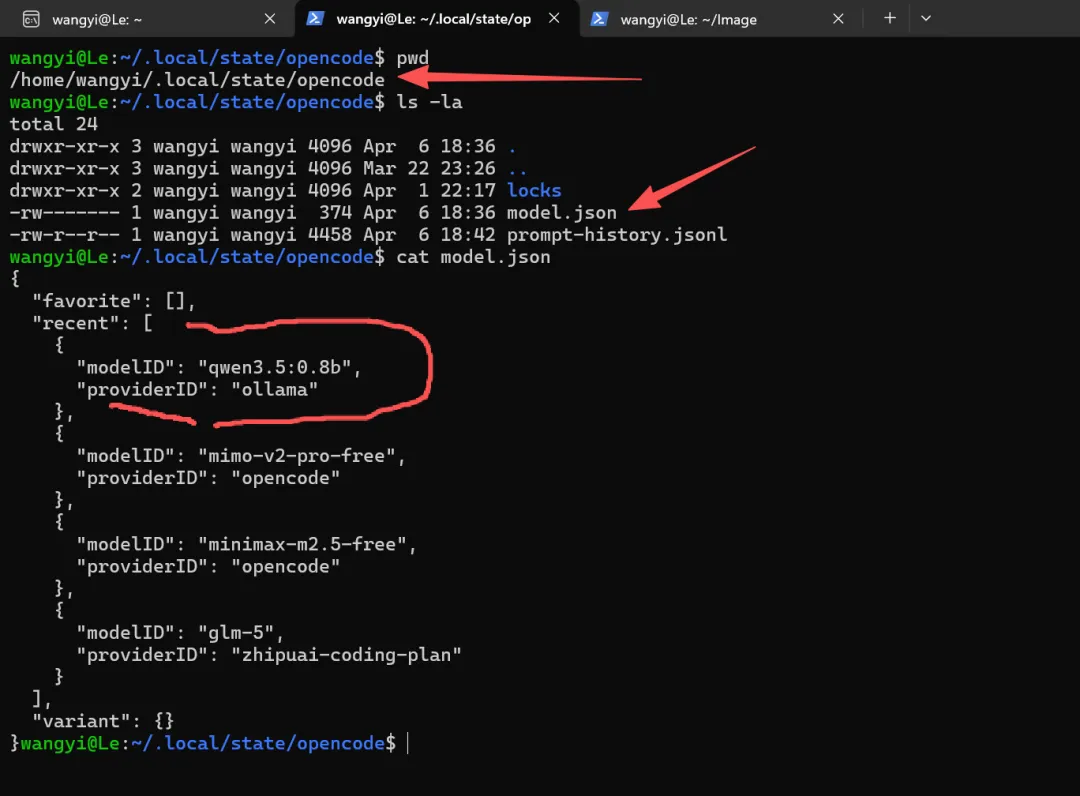Open the new tab profile dropdown chevron
Viewport: 1080px width, 796px height.
click(x=926, y=19)
